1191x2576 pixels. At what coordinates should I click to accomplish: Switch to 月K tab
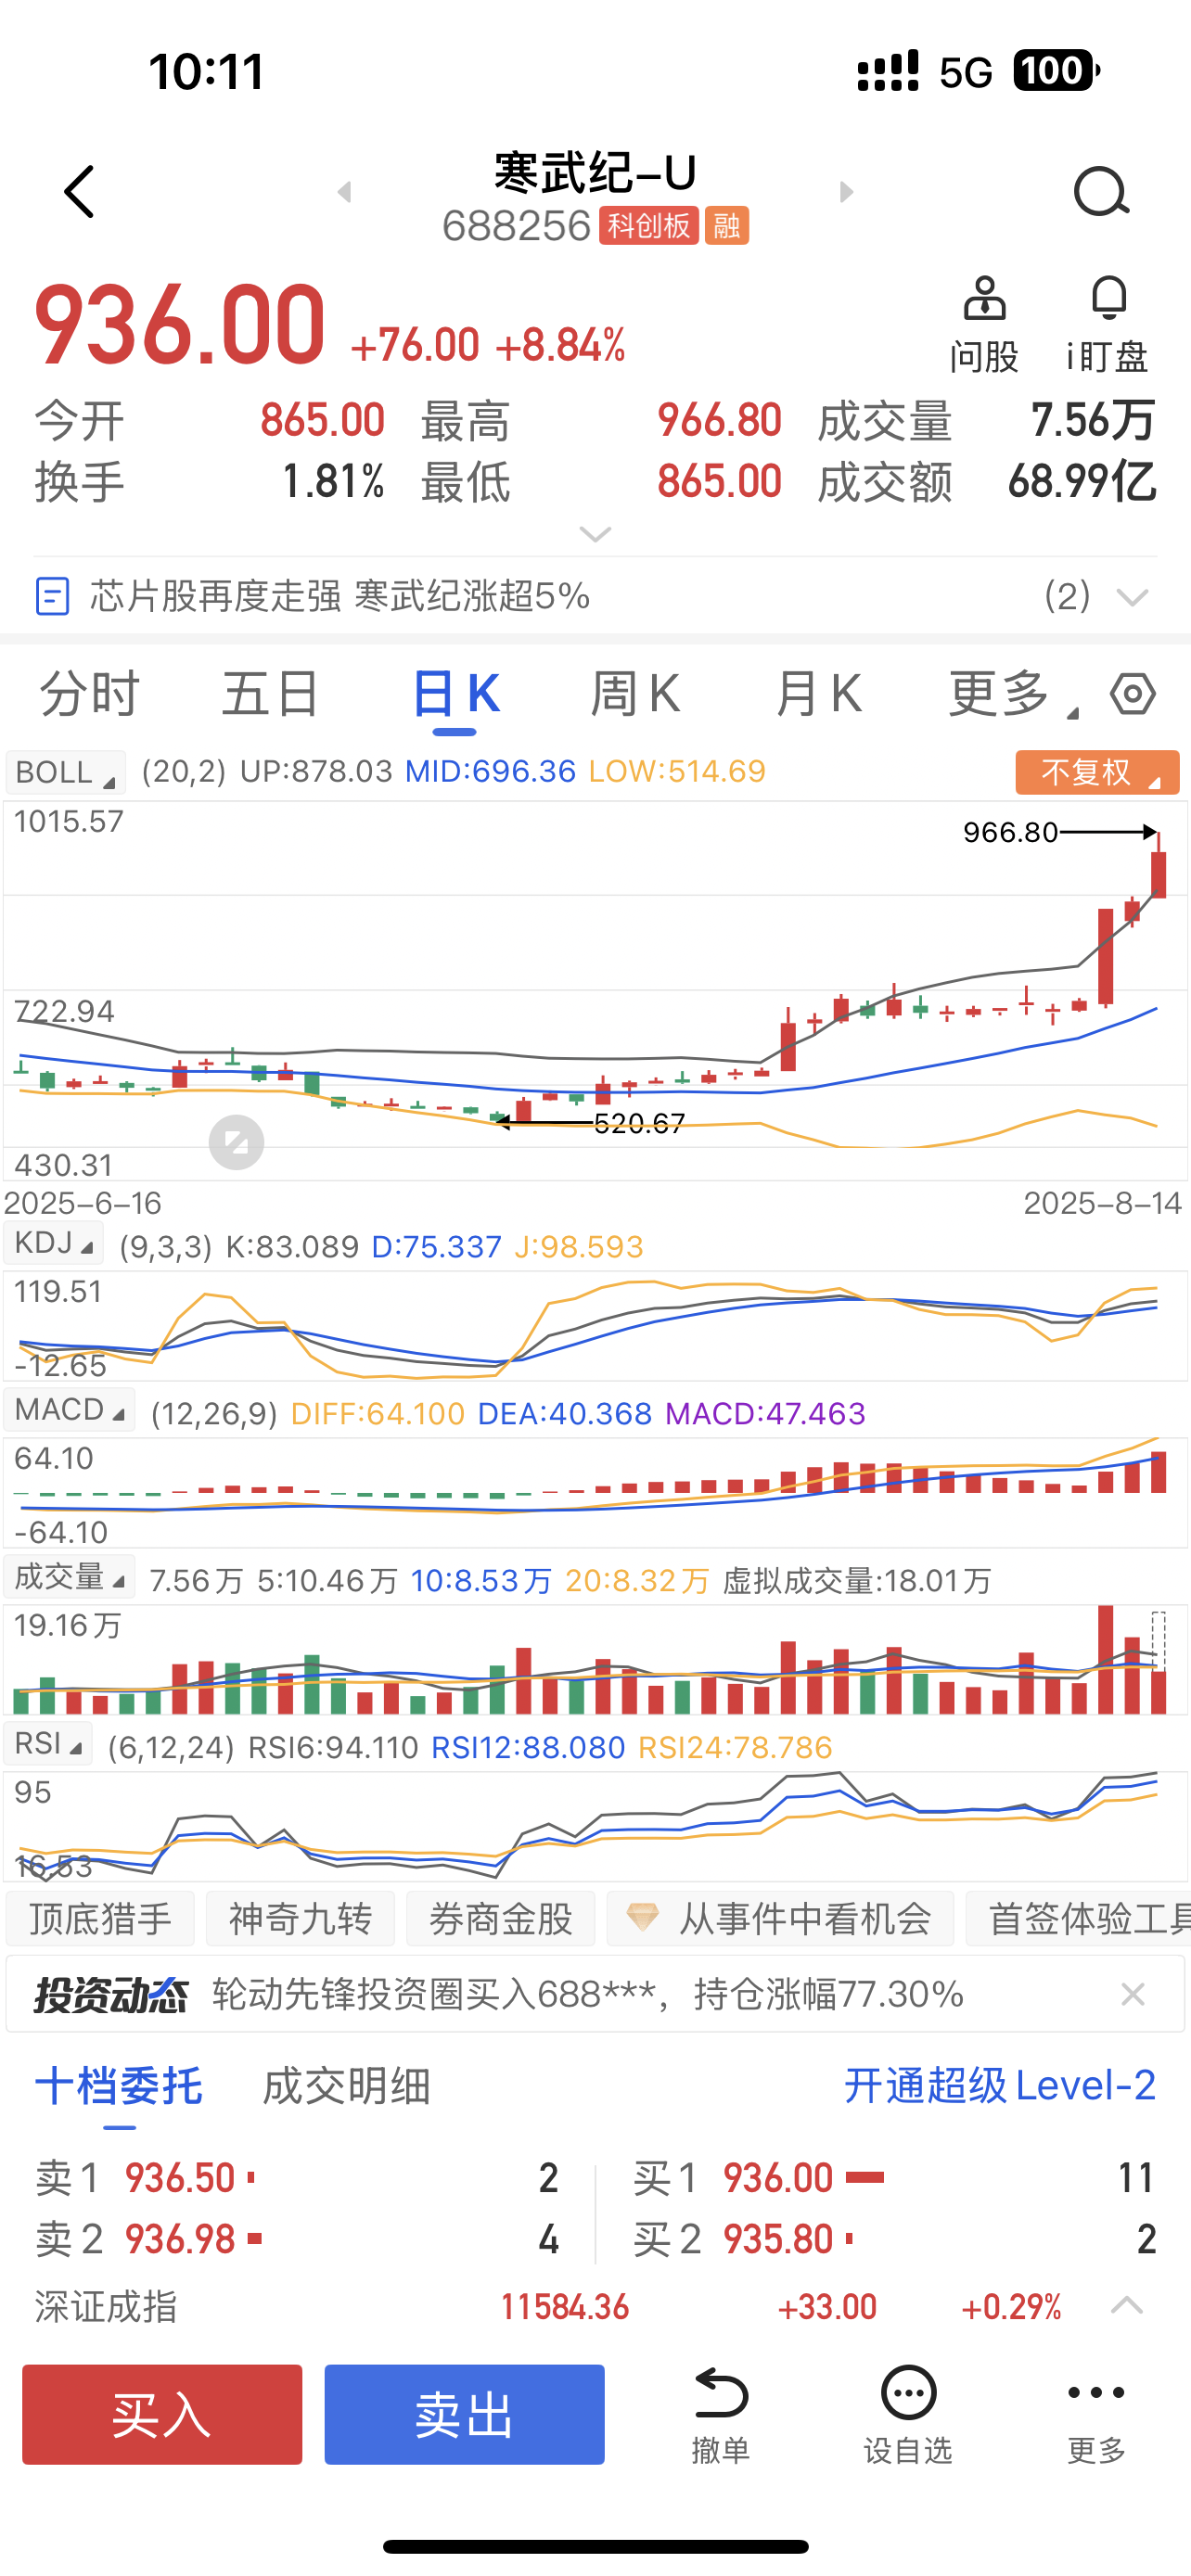[818, 693]
